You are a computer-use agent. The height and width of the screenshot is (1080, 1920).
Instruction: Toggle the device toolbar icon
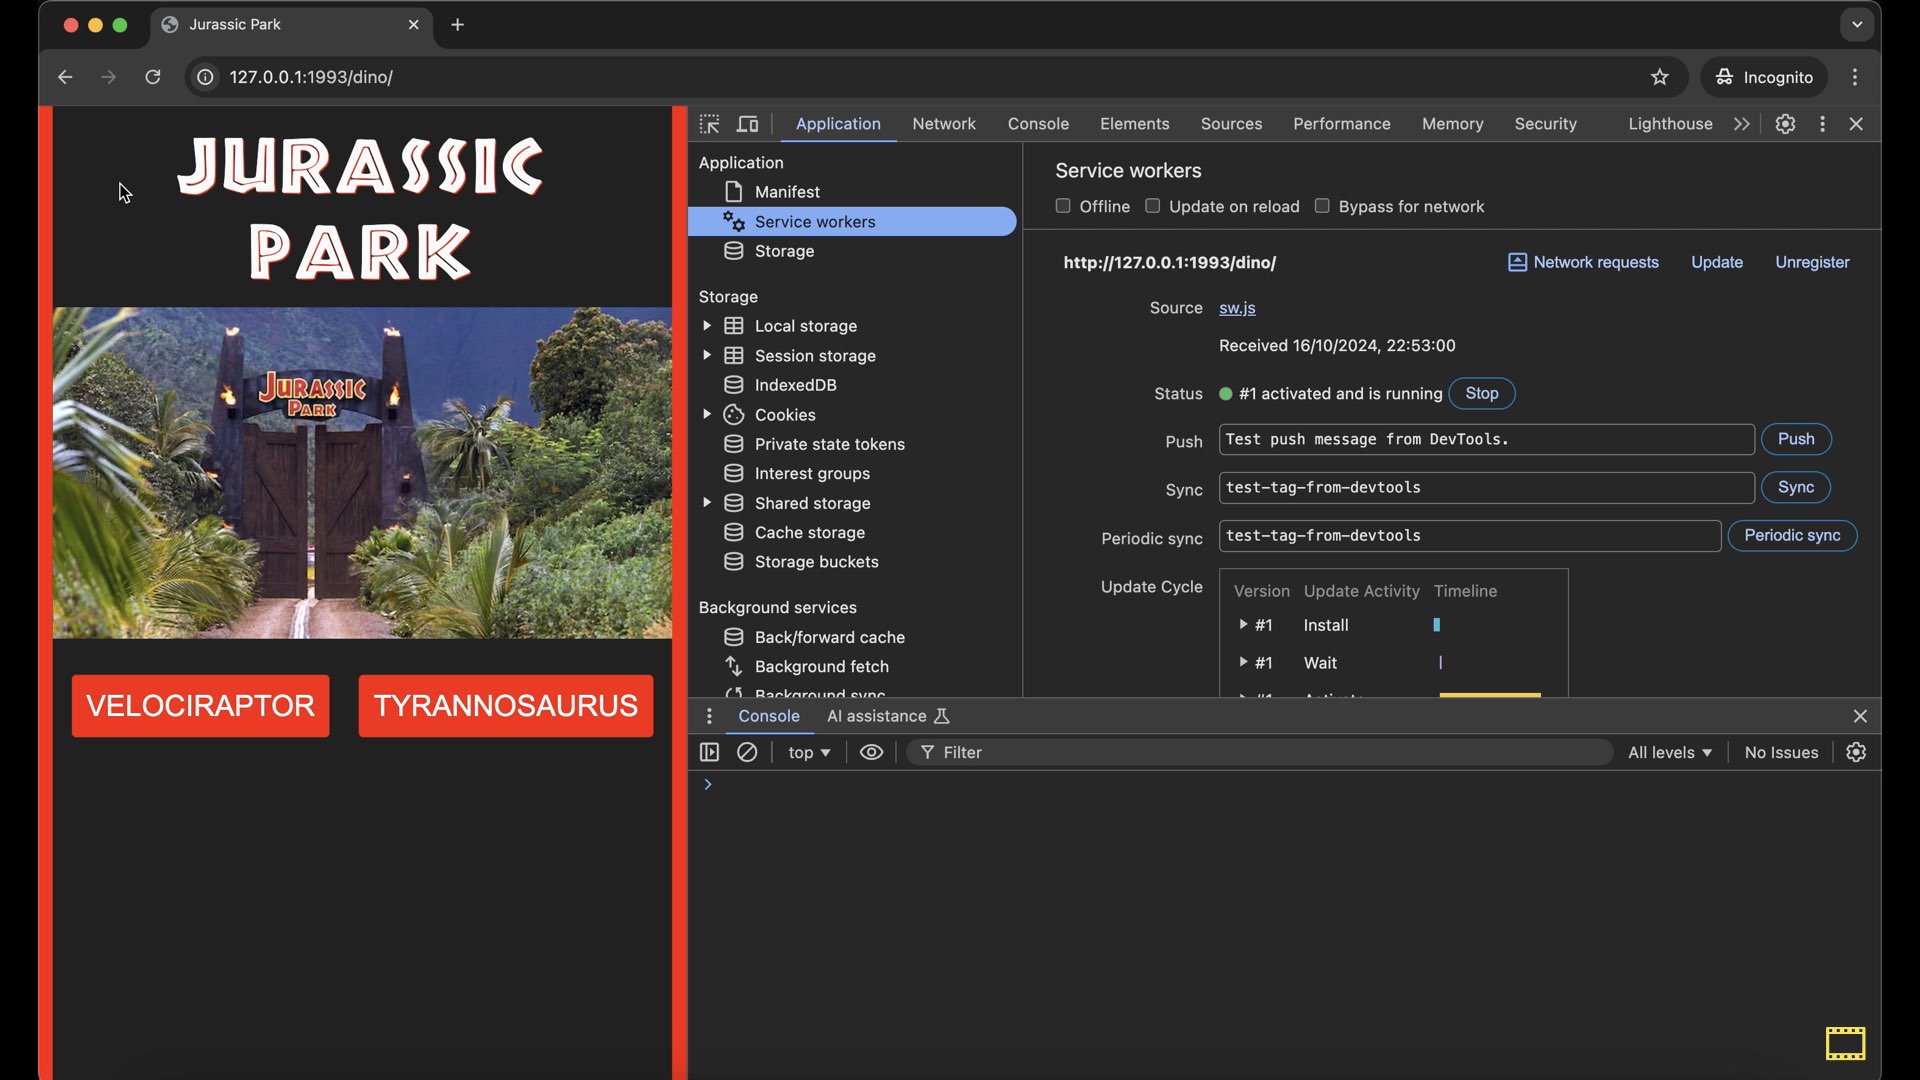pos(747,124)
